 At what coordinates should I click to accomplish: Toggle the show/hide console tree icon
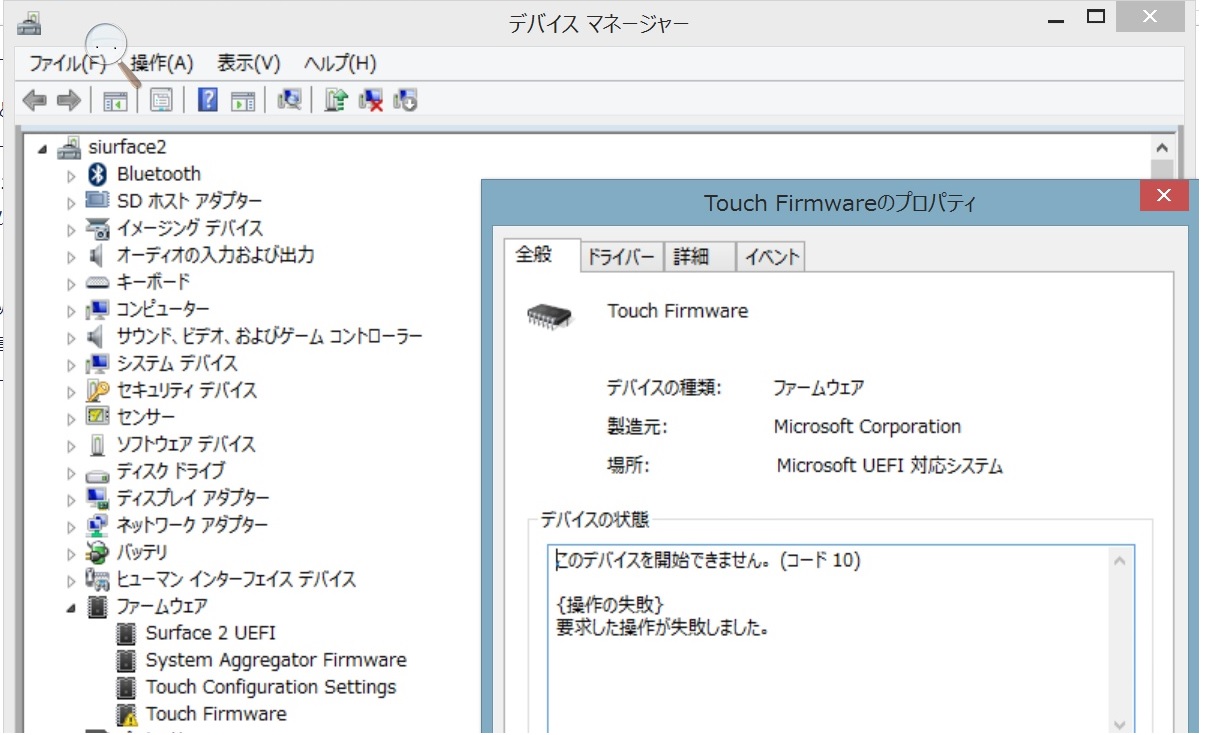115,100
